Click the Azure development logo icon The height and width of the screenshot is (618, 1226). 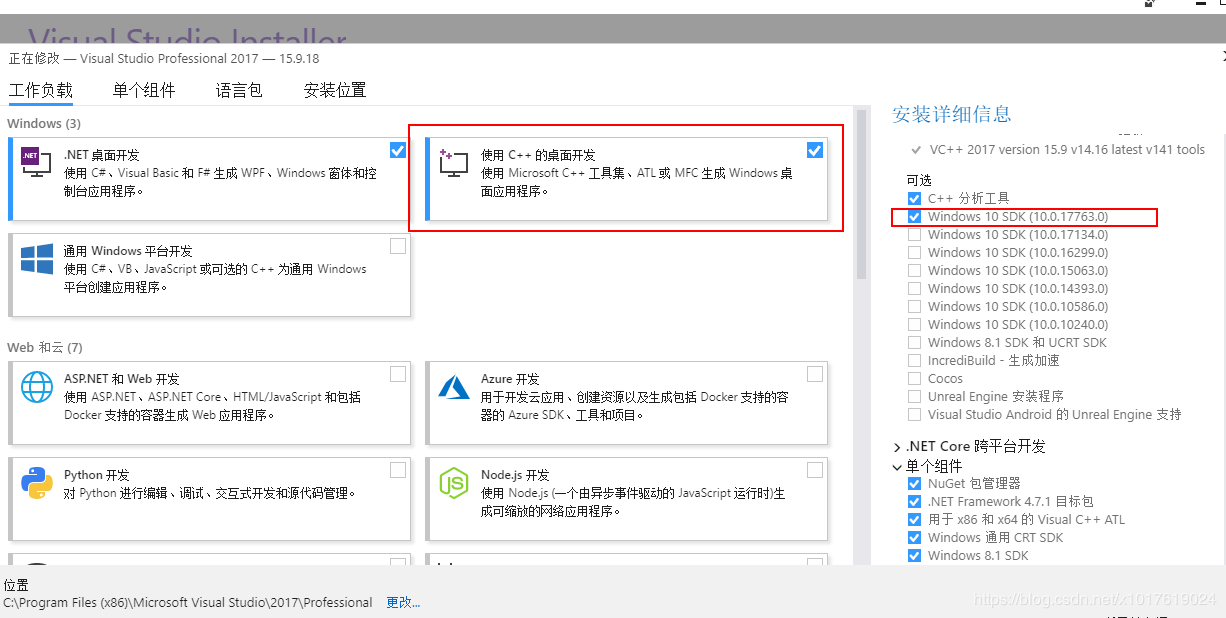454,386
